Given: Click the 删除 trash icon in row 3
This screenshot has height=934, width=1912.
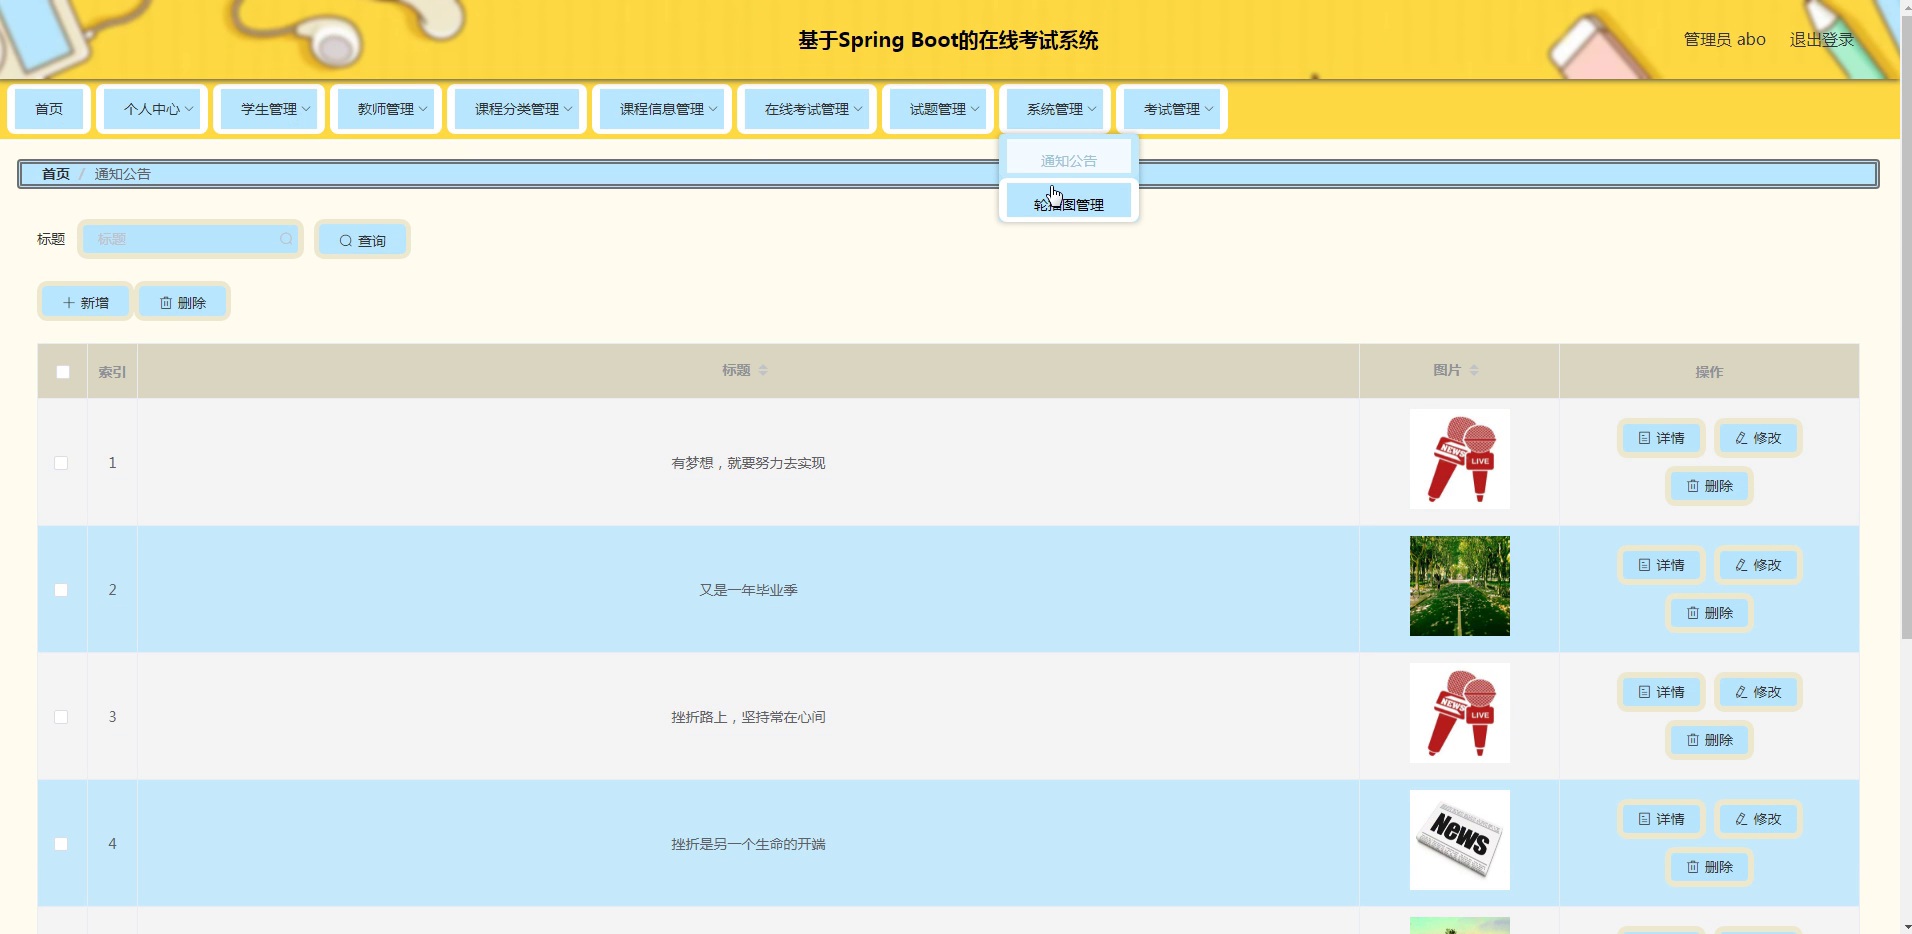Looking at the screenshot, I should pos(1693,740).
